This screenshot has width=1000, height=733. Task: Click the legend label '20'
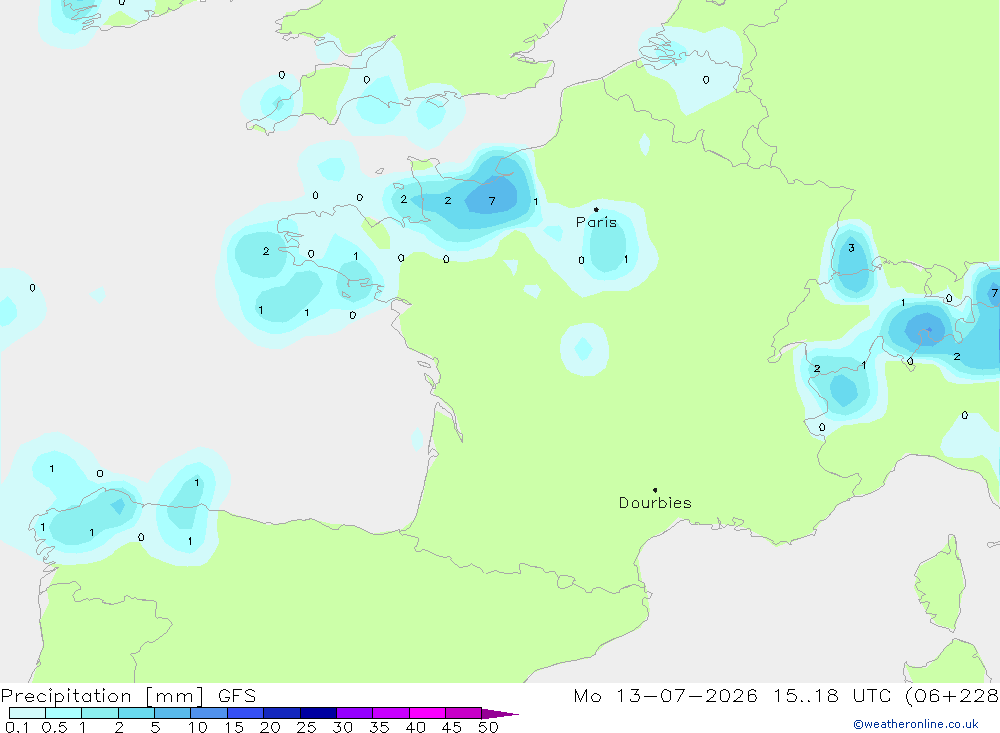270,727
